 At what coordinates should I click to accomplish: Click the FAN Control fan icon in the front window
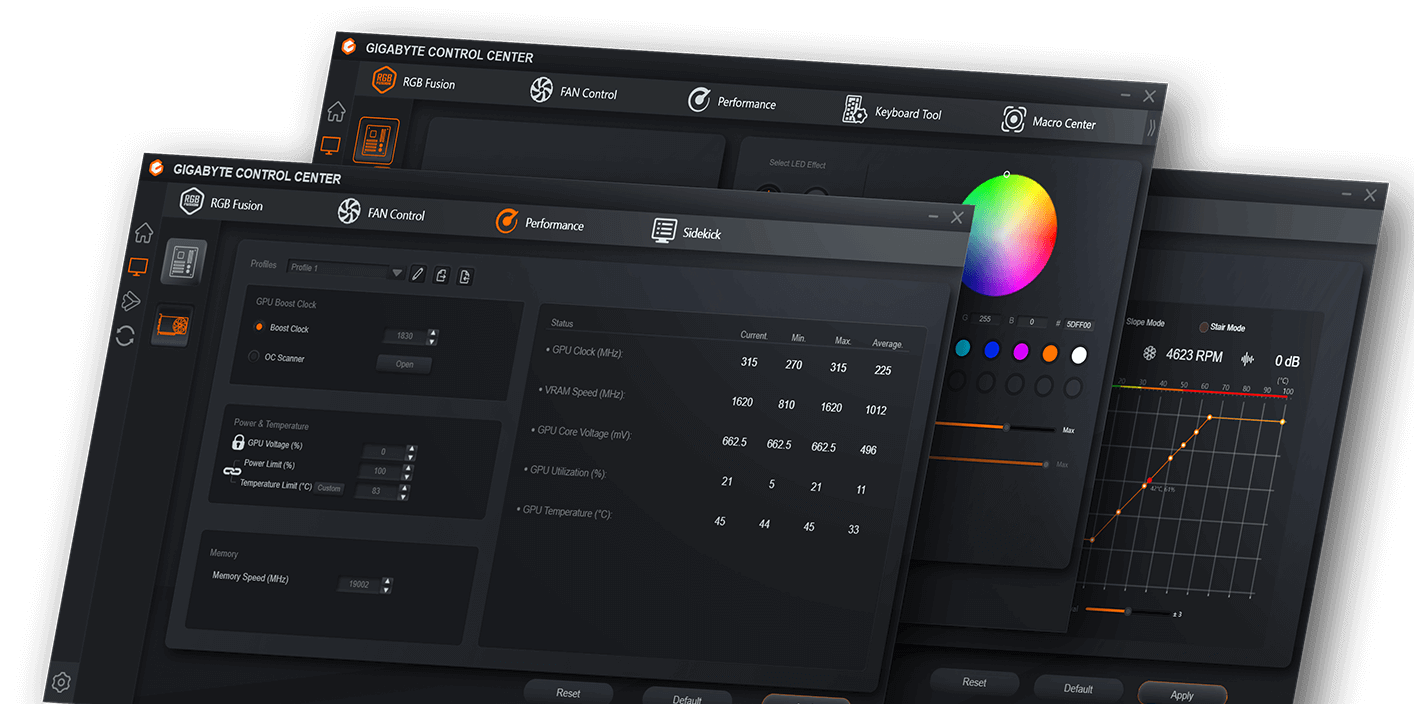click(348, 211)
